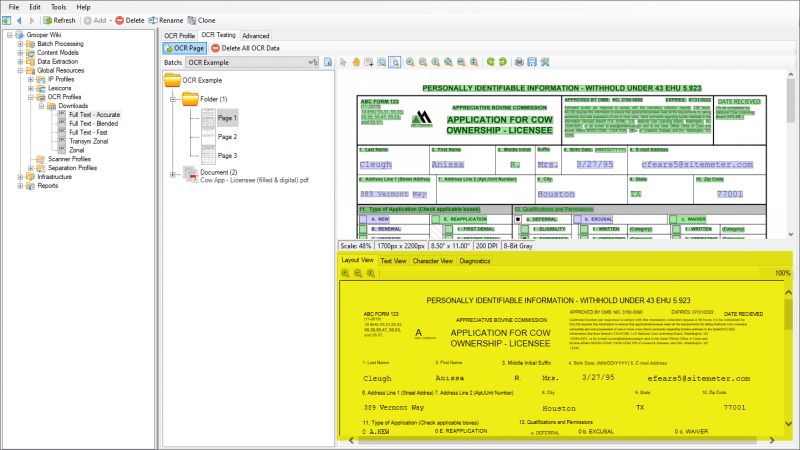
Task: Check the NEW application type checkbox
Action: pos(364,217)
